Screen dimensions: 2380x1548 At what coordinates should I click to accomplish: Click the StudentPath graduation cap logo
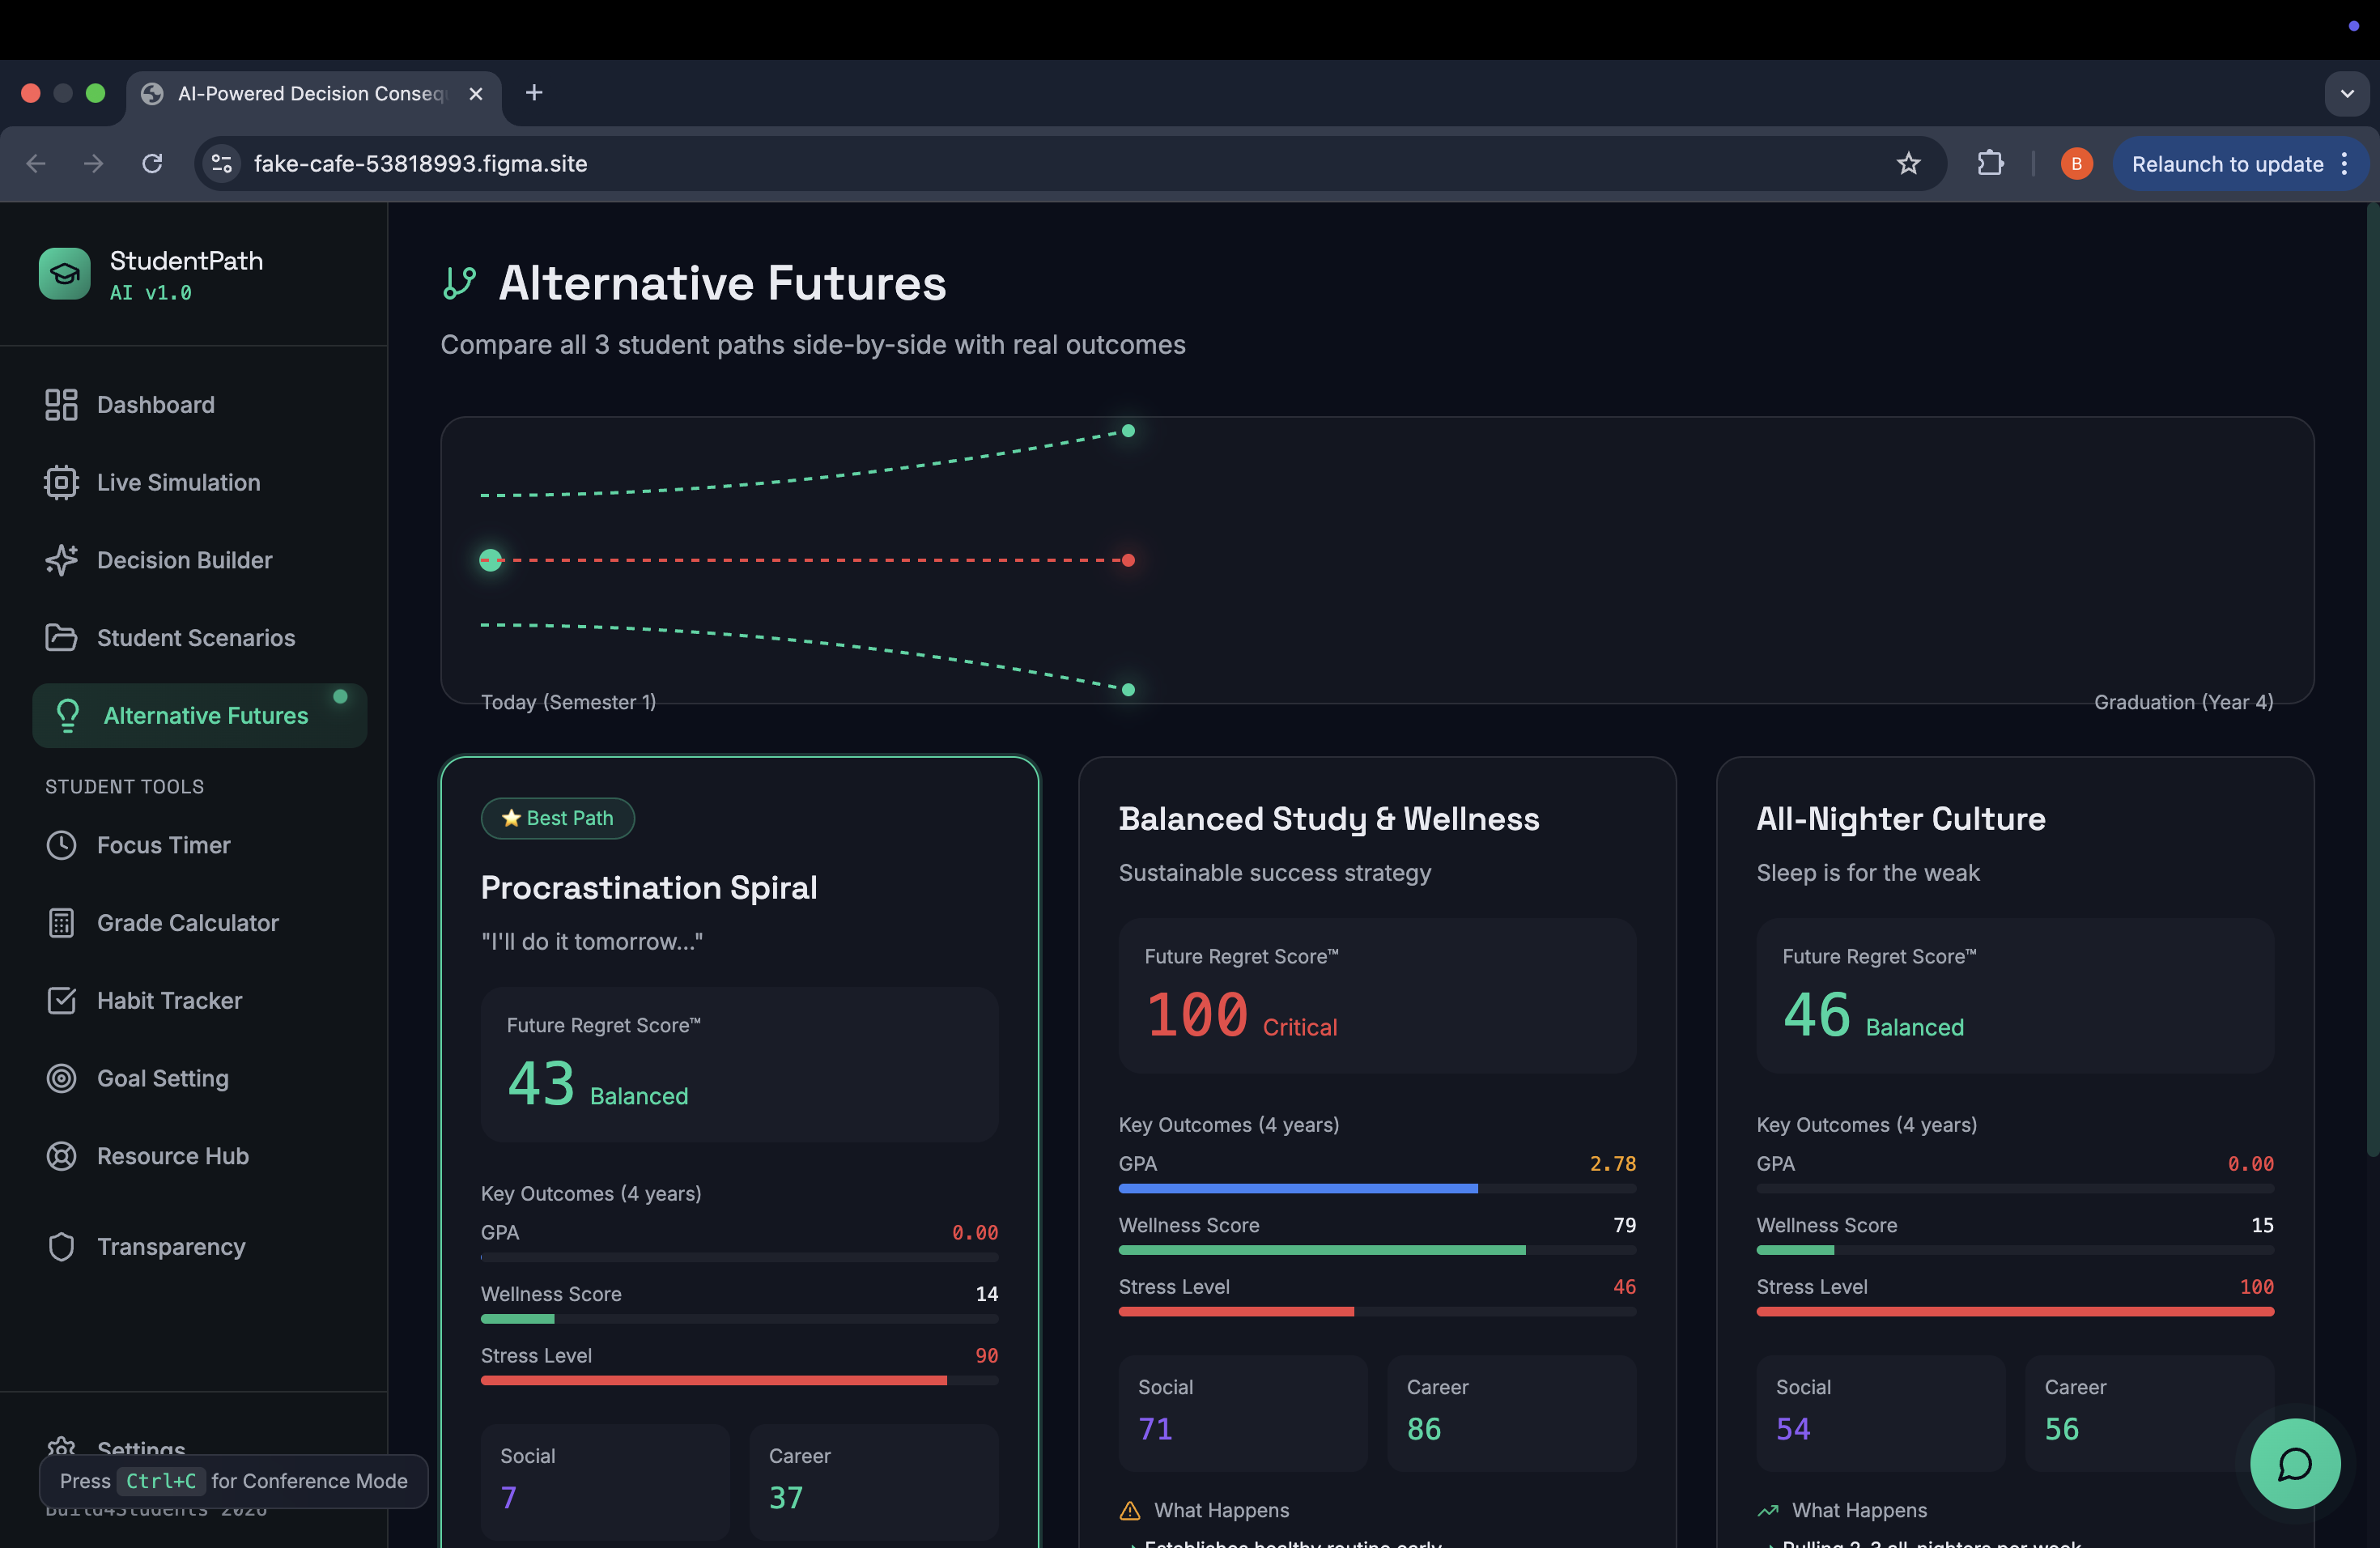(x=64, y=274)
